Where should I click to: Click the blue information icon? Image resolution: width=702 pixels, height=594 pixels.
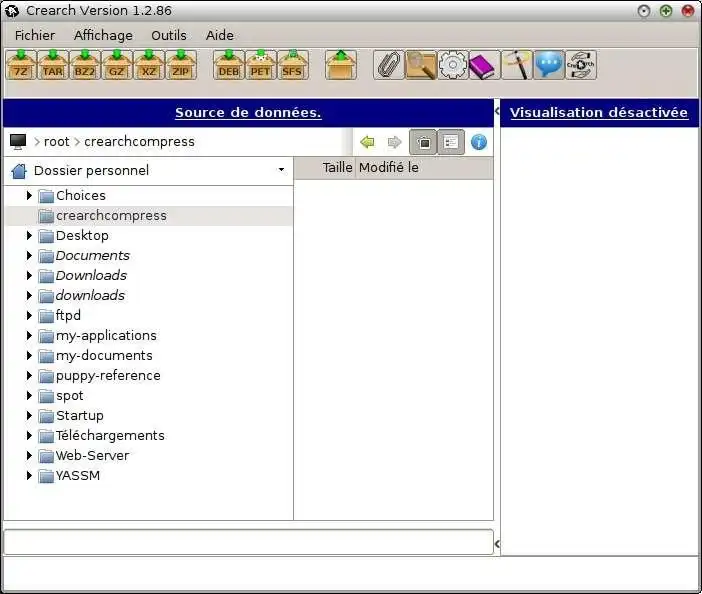[479, 142]
